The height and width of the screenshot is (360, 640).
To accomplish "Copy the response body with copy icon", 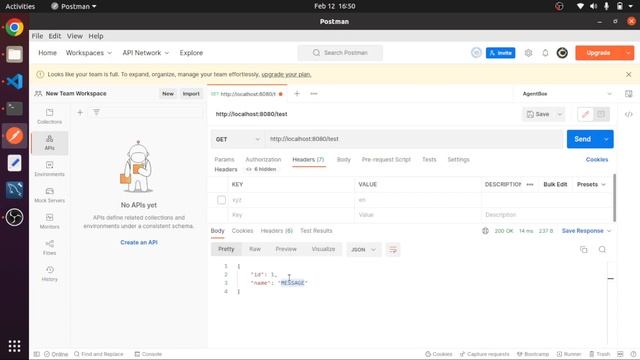I will 584,249.
